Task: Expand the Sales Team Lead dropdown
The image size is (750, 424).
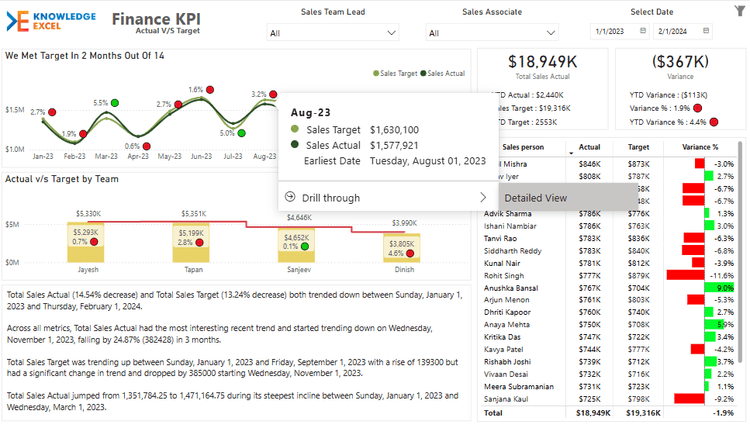Action: tap(392, 33)
